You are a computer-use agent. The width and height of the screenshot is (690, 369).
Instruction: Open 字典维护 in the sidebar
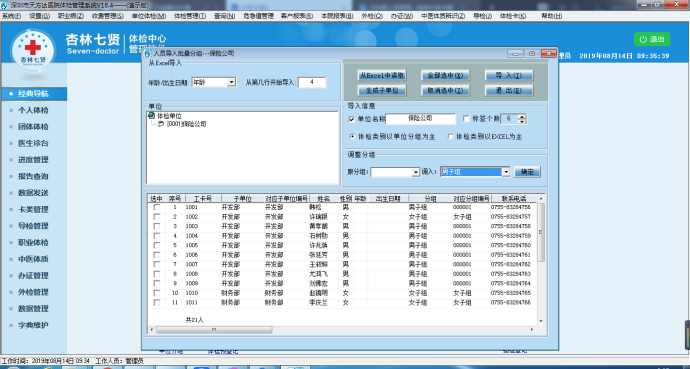33,325
